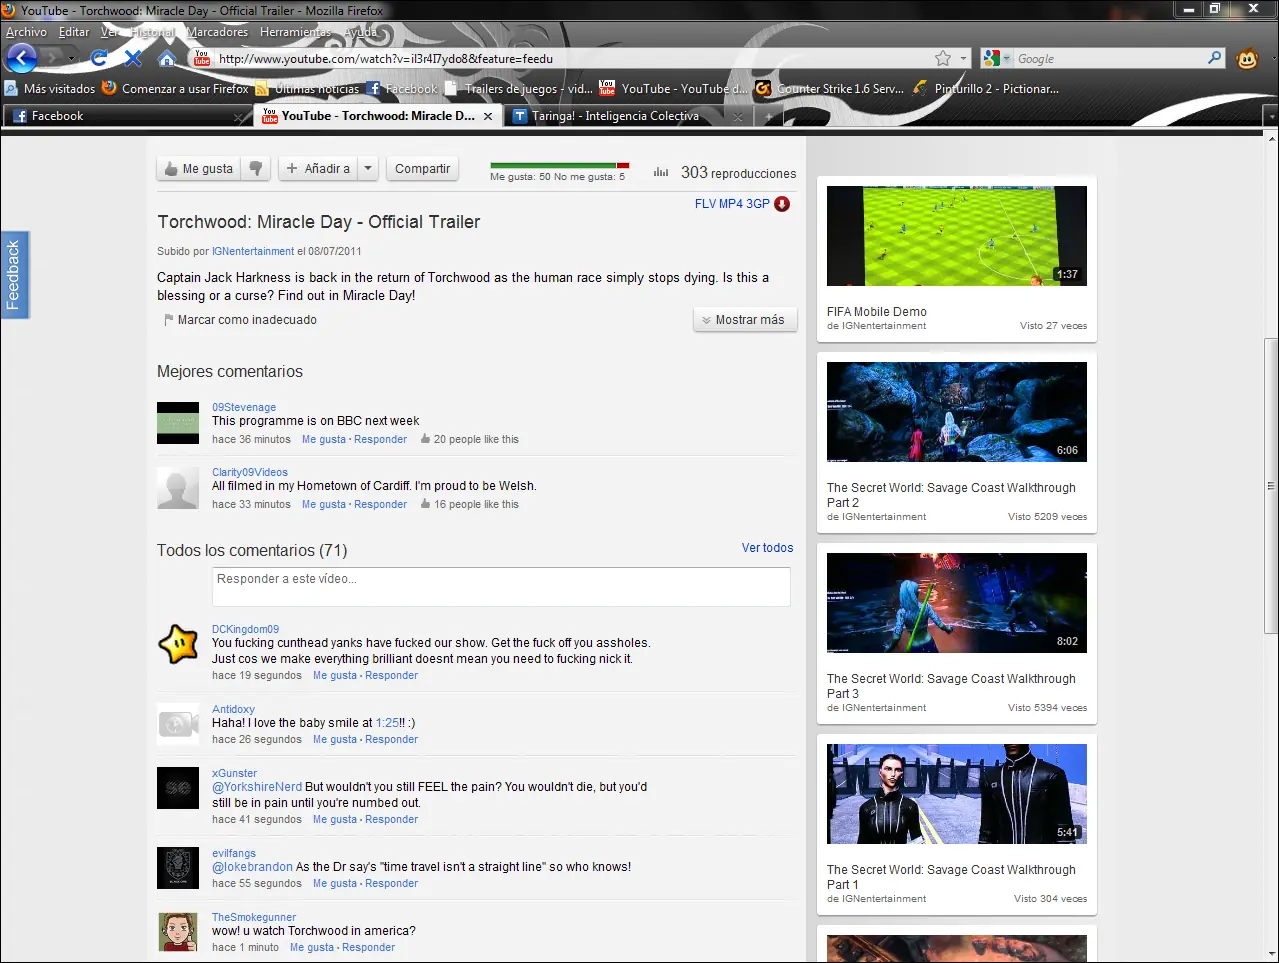Open 09Stevenage's avatar image
The image size is (1279, 963).
point(178,423)
